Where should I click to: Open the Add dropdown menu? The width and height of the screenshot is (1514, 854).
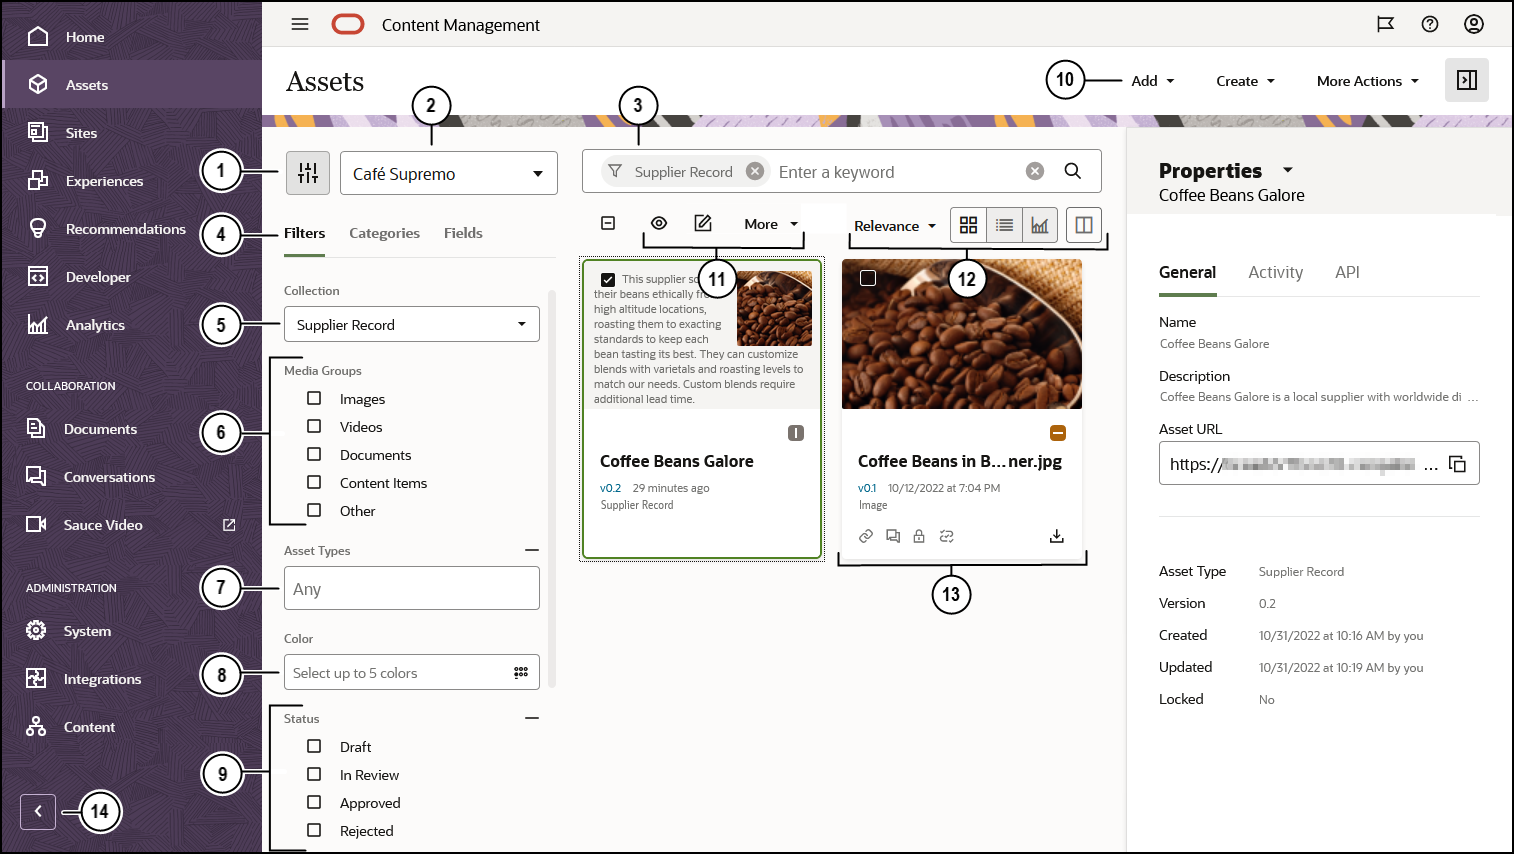click(1153, 81)
